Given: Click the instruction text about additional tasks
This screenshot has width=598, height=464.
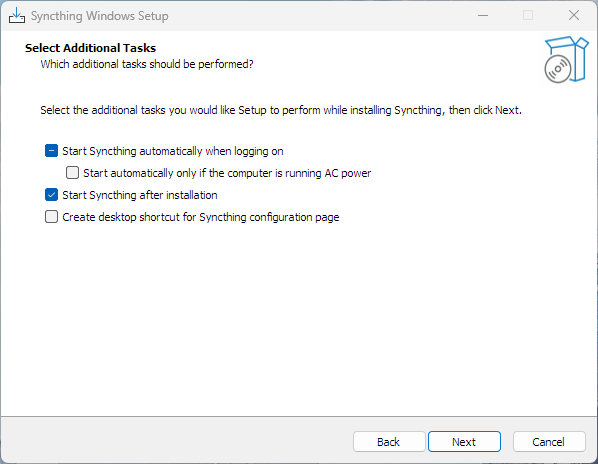Looking at the screenshot, I should pos(281,110).
